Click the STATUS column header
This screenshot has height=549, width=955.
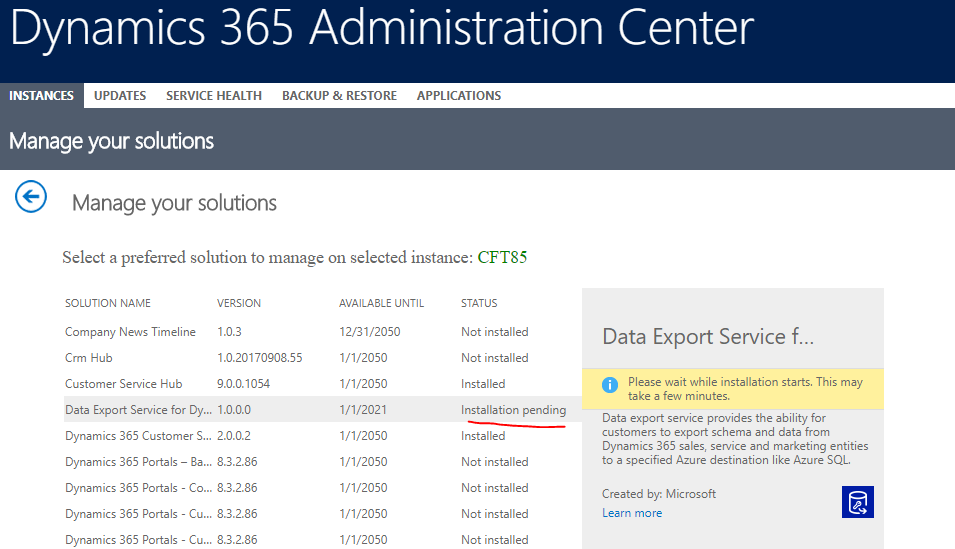coord(479,303)
